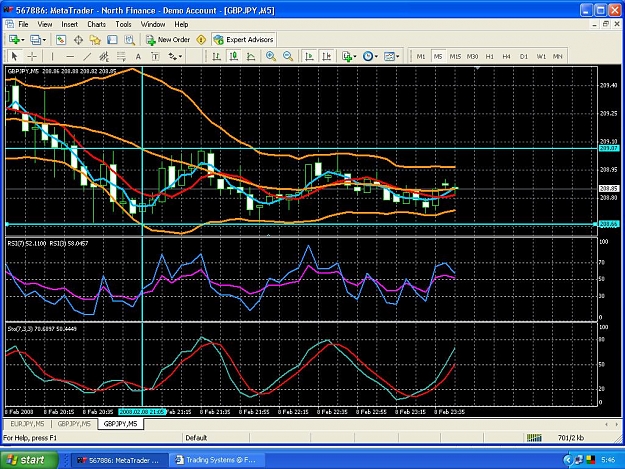Screen dimensions: 625x469
Task: Switch to the first GBPJPY,M5 chart tab
Action: click(74, 424)
